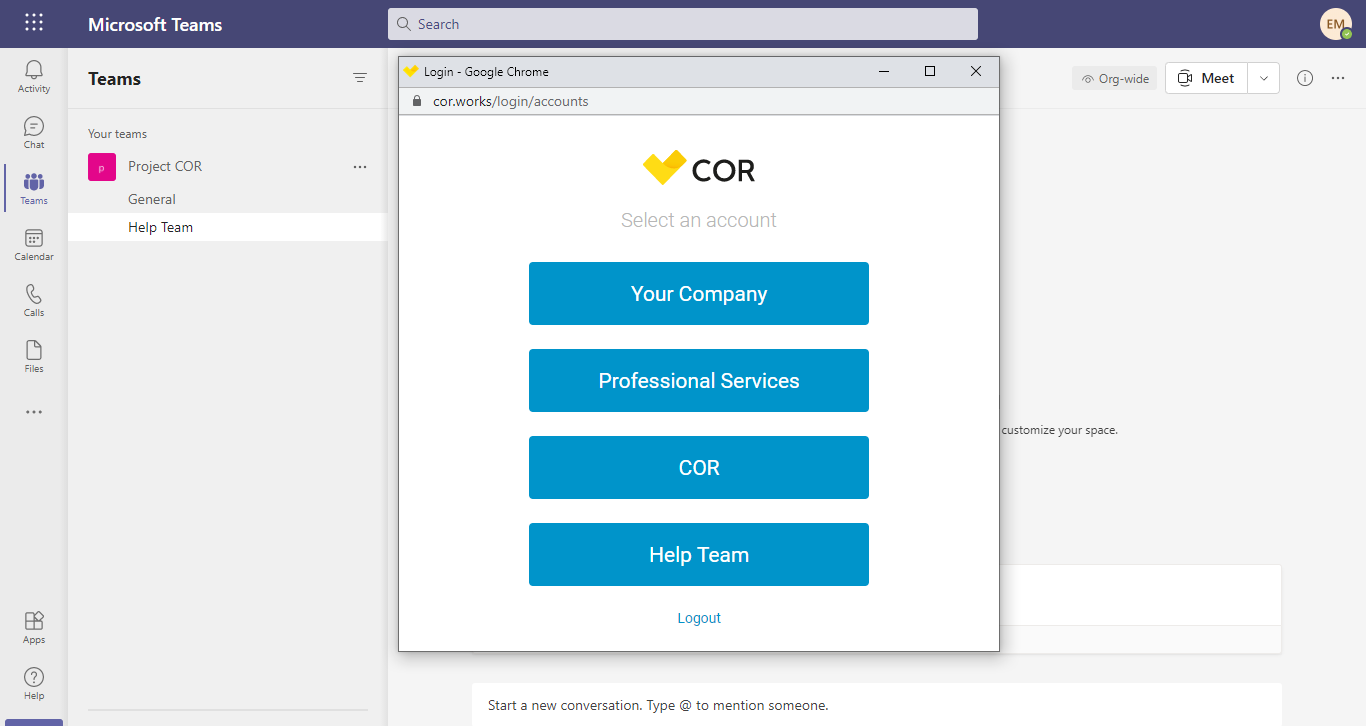Click the Project COR team avatar
Screen dimensions: 1366x726
[101, 167]
